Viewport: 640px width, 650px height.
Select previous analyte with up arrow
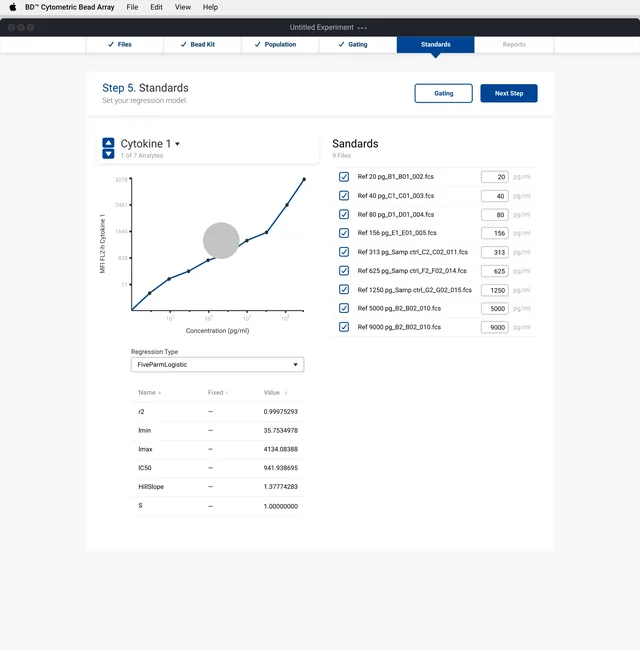click(108, 143)
